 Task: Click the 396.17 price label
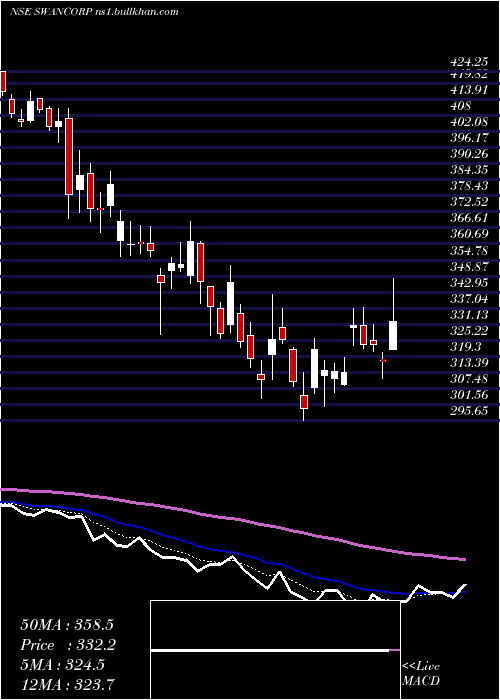click(468, 138)
